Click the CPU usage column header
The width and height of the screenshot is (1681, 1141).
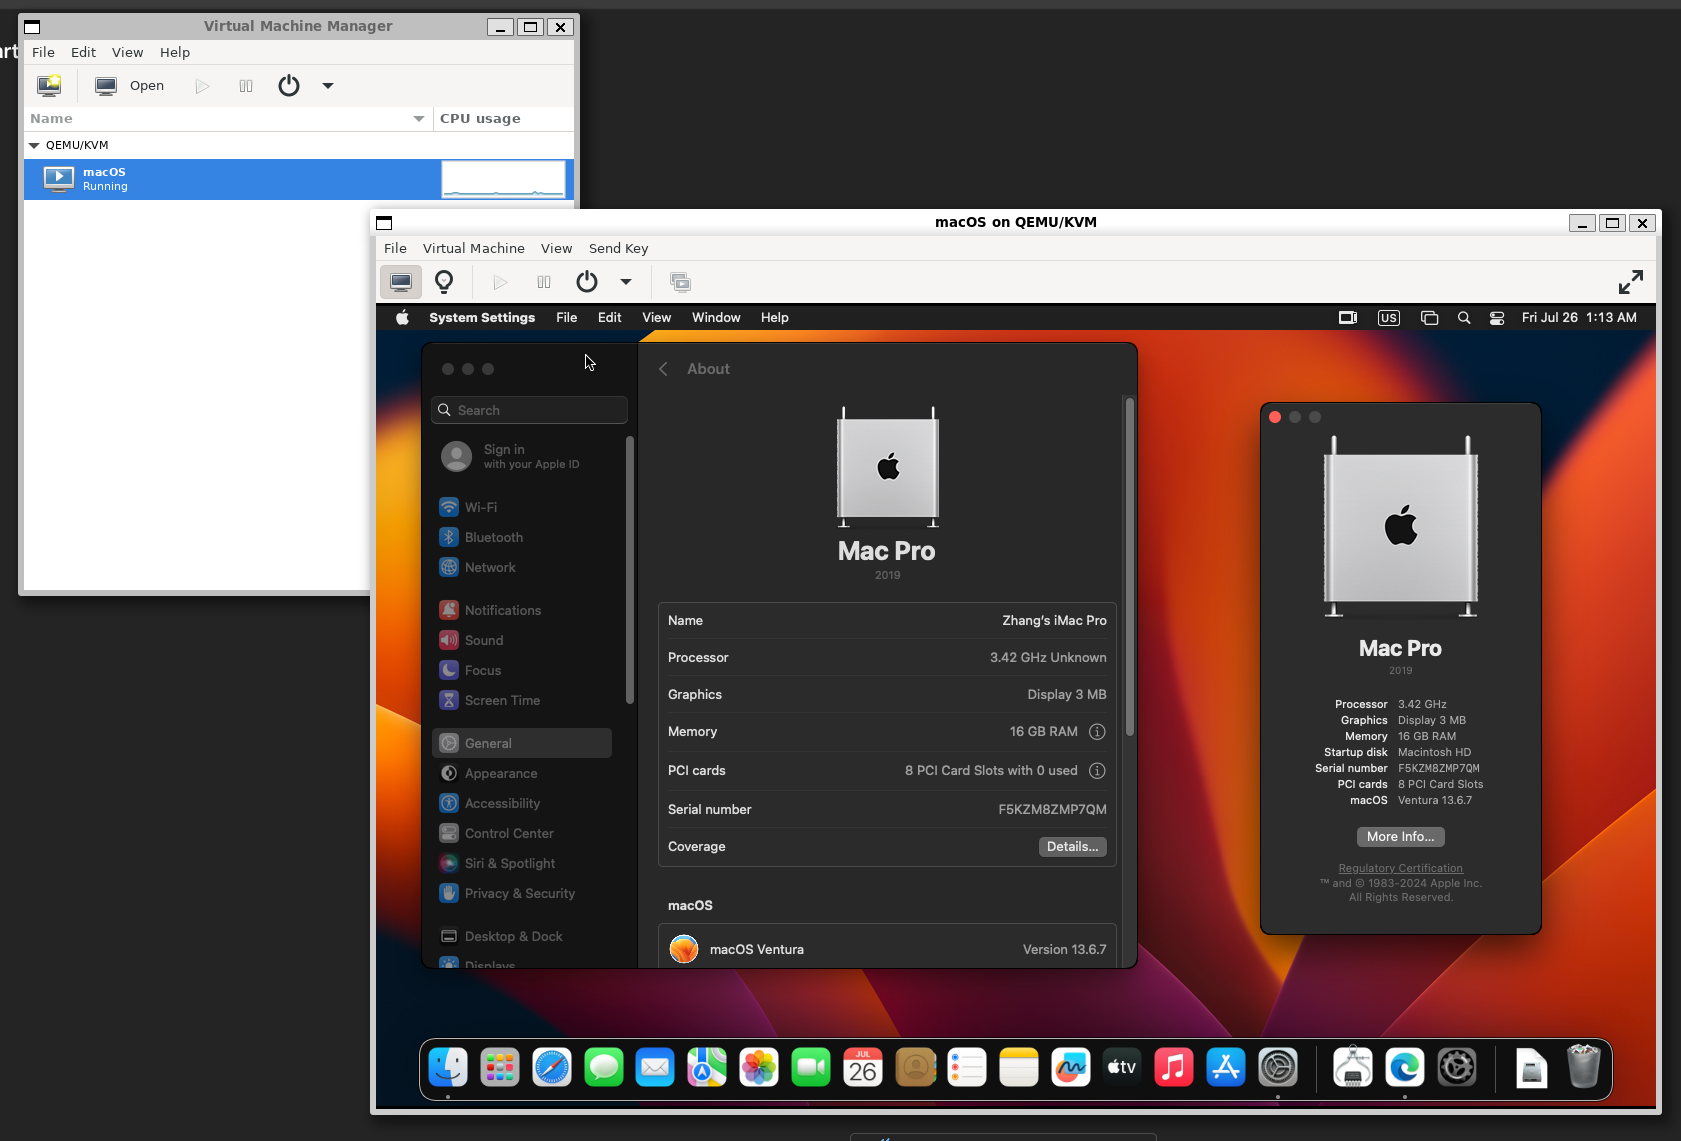[x=503, y=119]
